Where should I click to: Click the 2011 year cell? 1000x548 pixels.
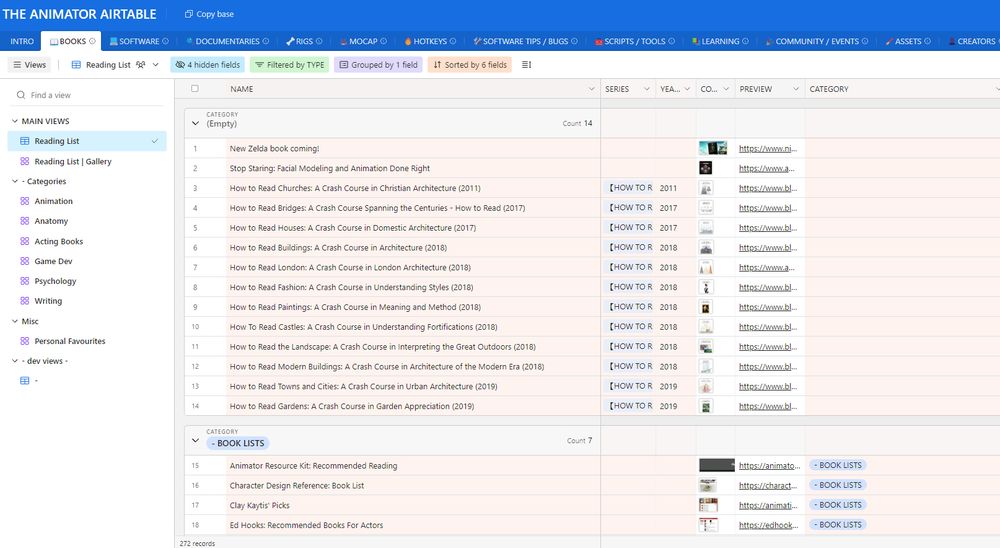[676, 188]
